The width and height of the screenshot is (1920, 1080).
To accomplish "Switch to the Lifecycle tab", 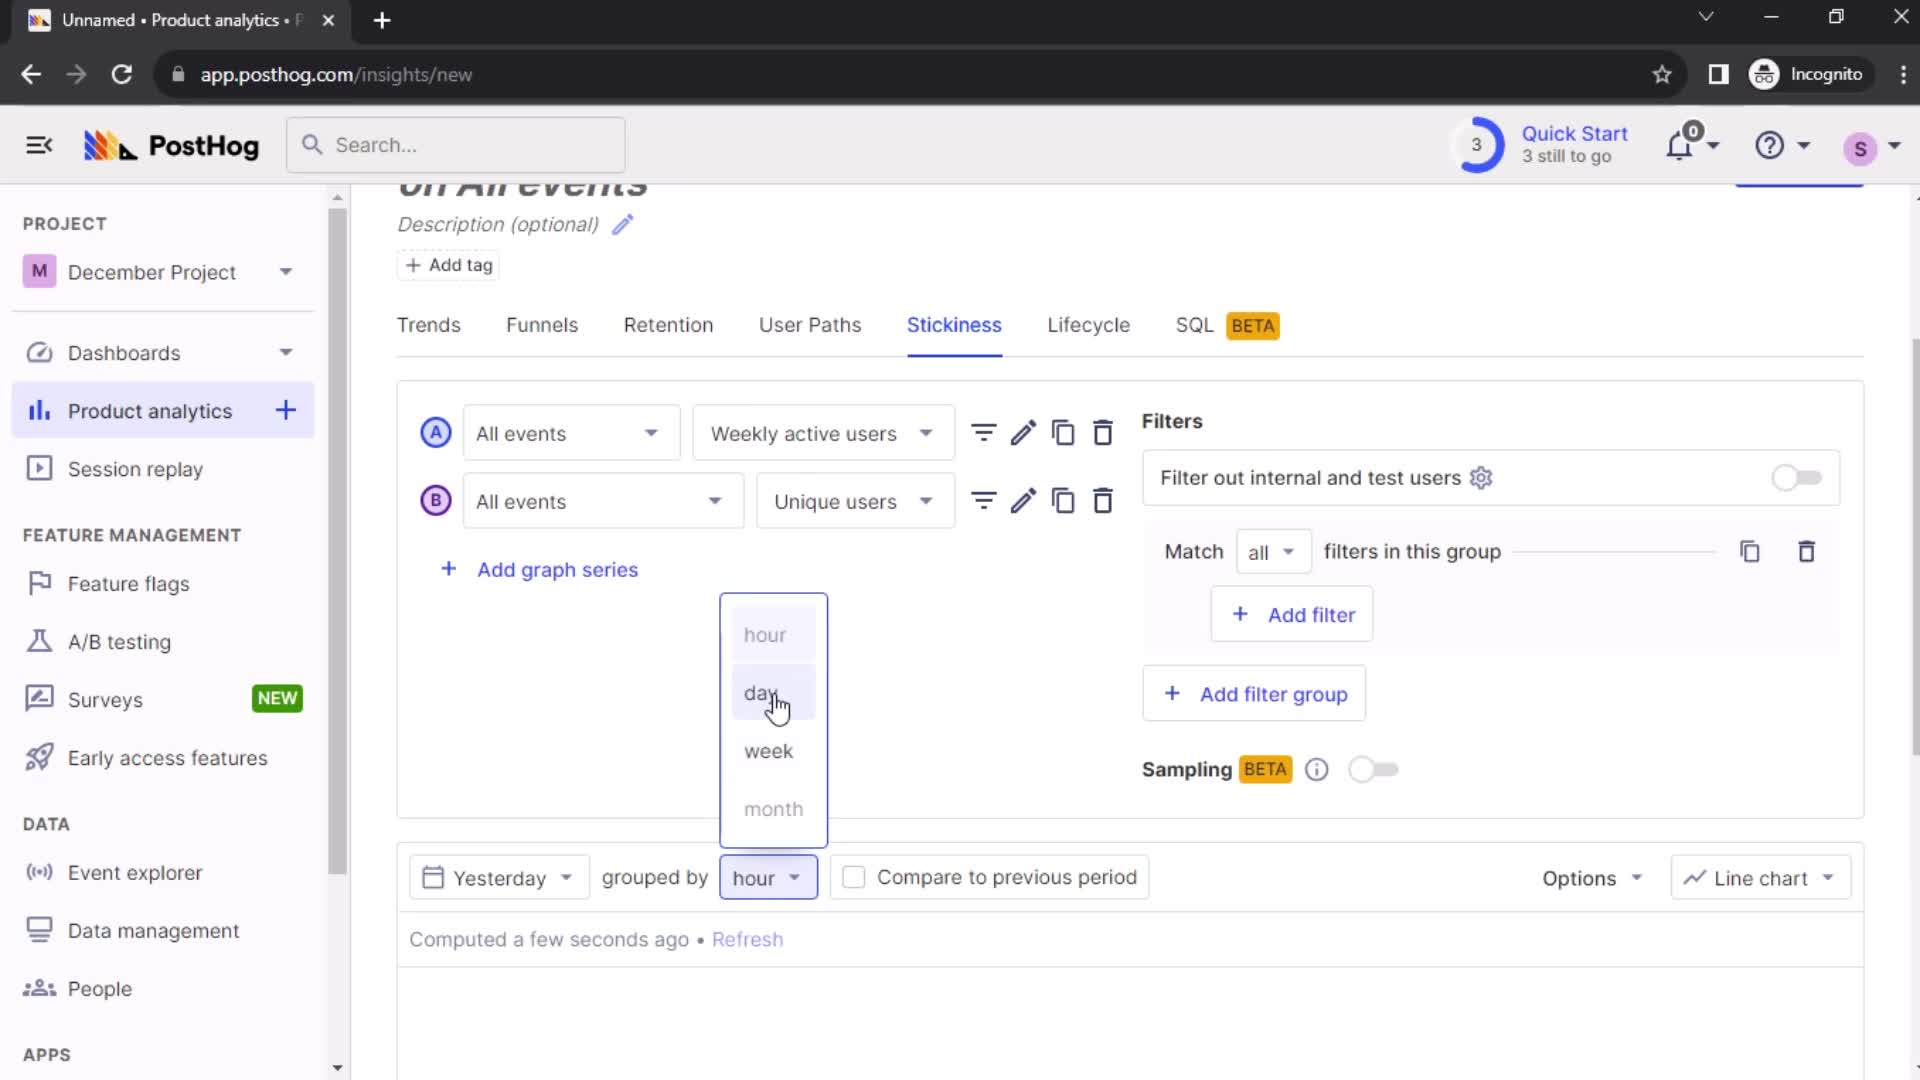I will point(1089,326).
